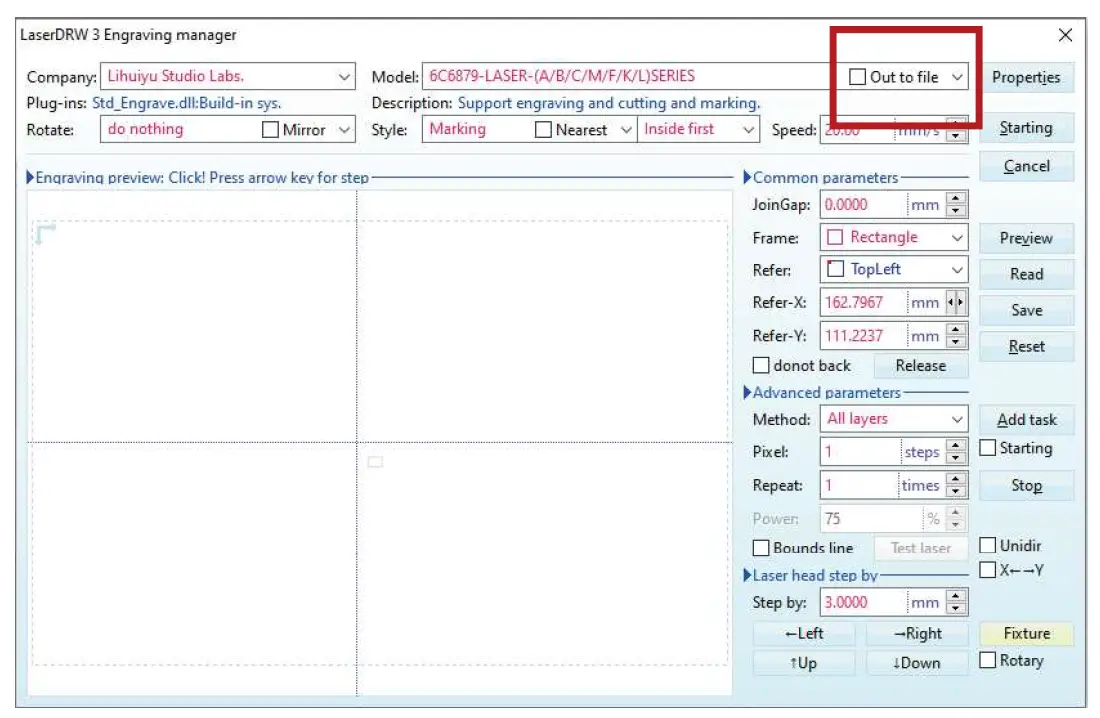This screenshot has height=718, width=1100.
Task: Collapse the Engraving preview section
Action: tap(30, 178)
